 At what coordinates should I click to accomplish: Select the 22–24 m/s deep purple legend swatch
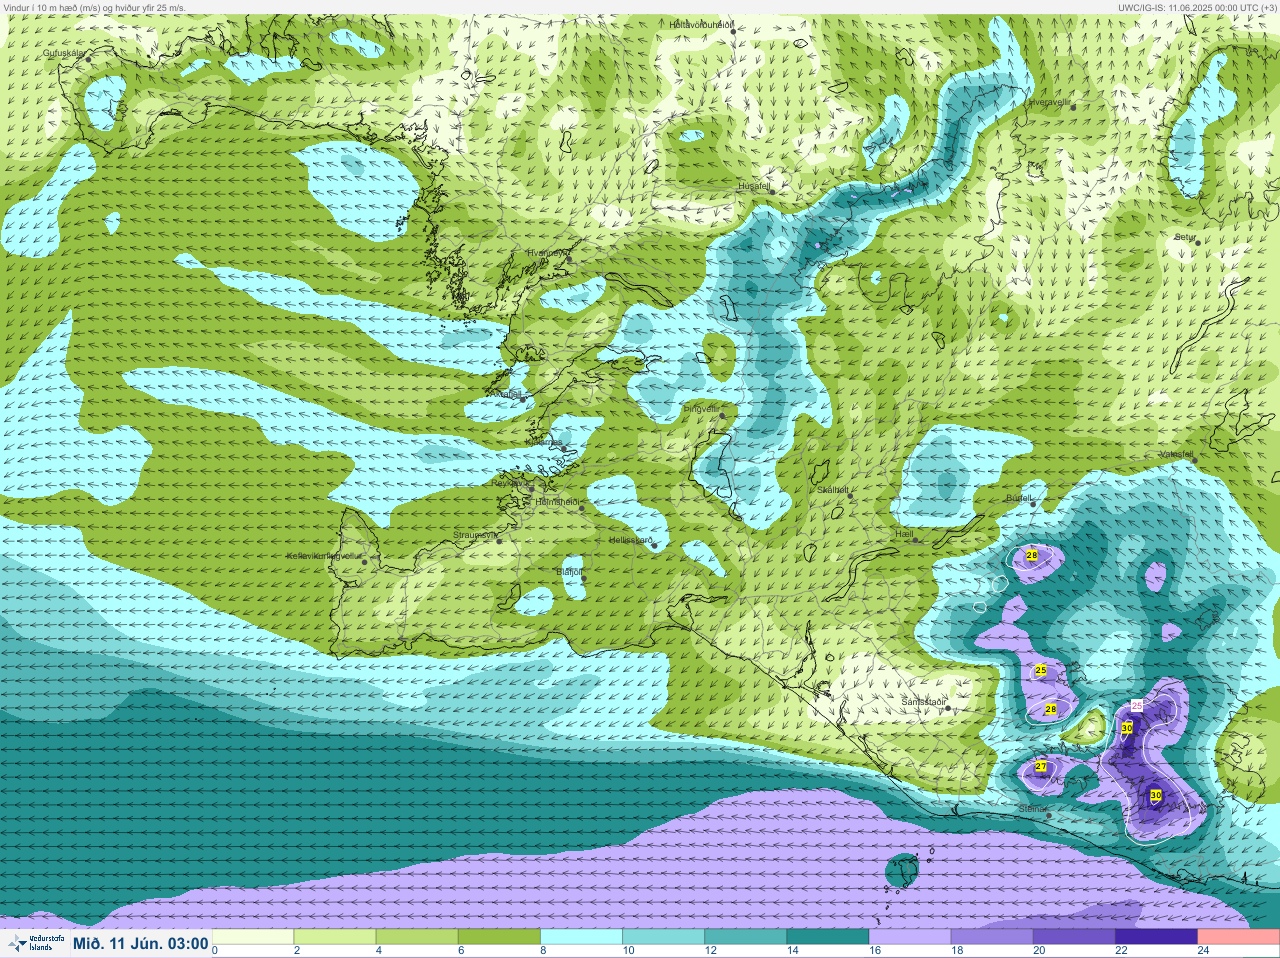click(x=1156, y=937)
